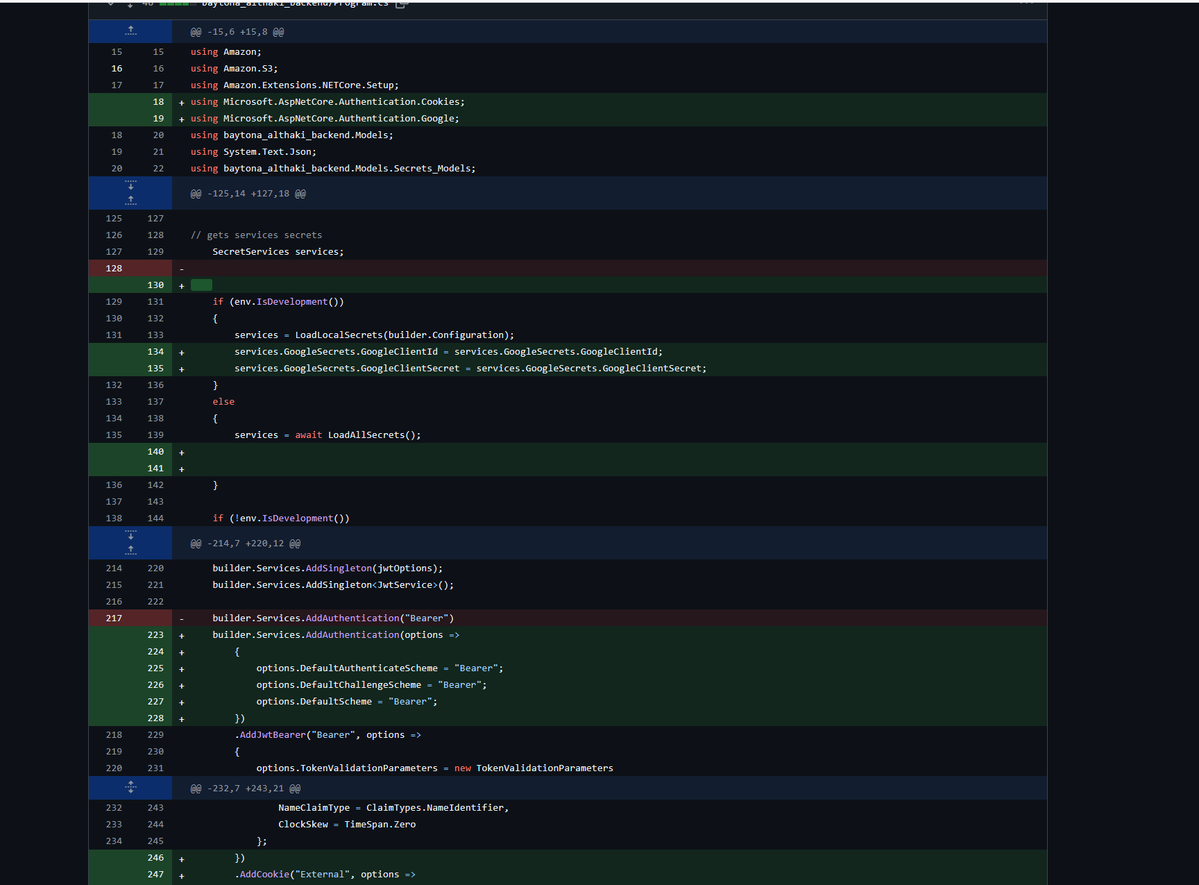Click line 'using System.Text.Json;'
This screenshot has width=1199, height=885.
click(253, 152)
